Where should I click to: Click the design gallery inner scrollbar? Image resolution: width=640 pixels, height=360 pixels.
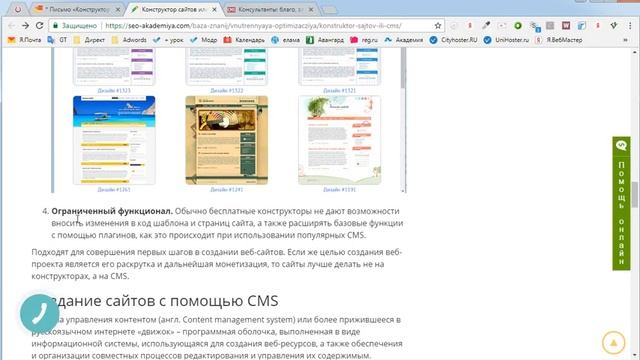(403, 67)
